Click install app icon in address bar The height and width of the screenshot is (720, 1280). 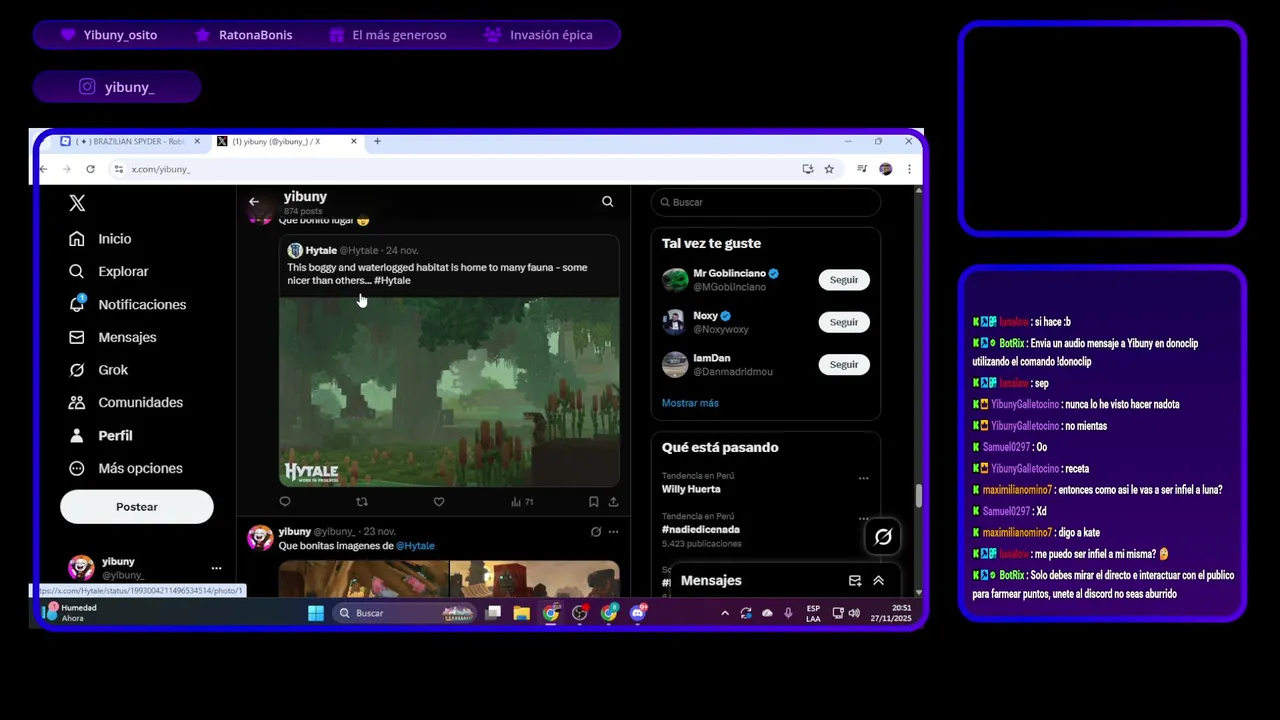[808, 169]
